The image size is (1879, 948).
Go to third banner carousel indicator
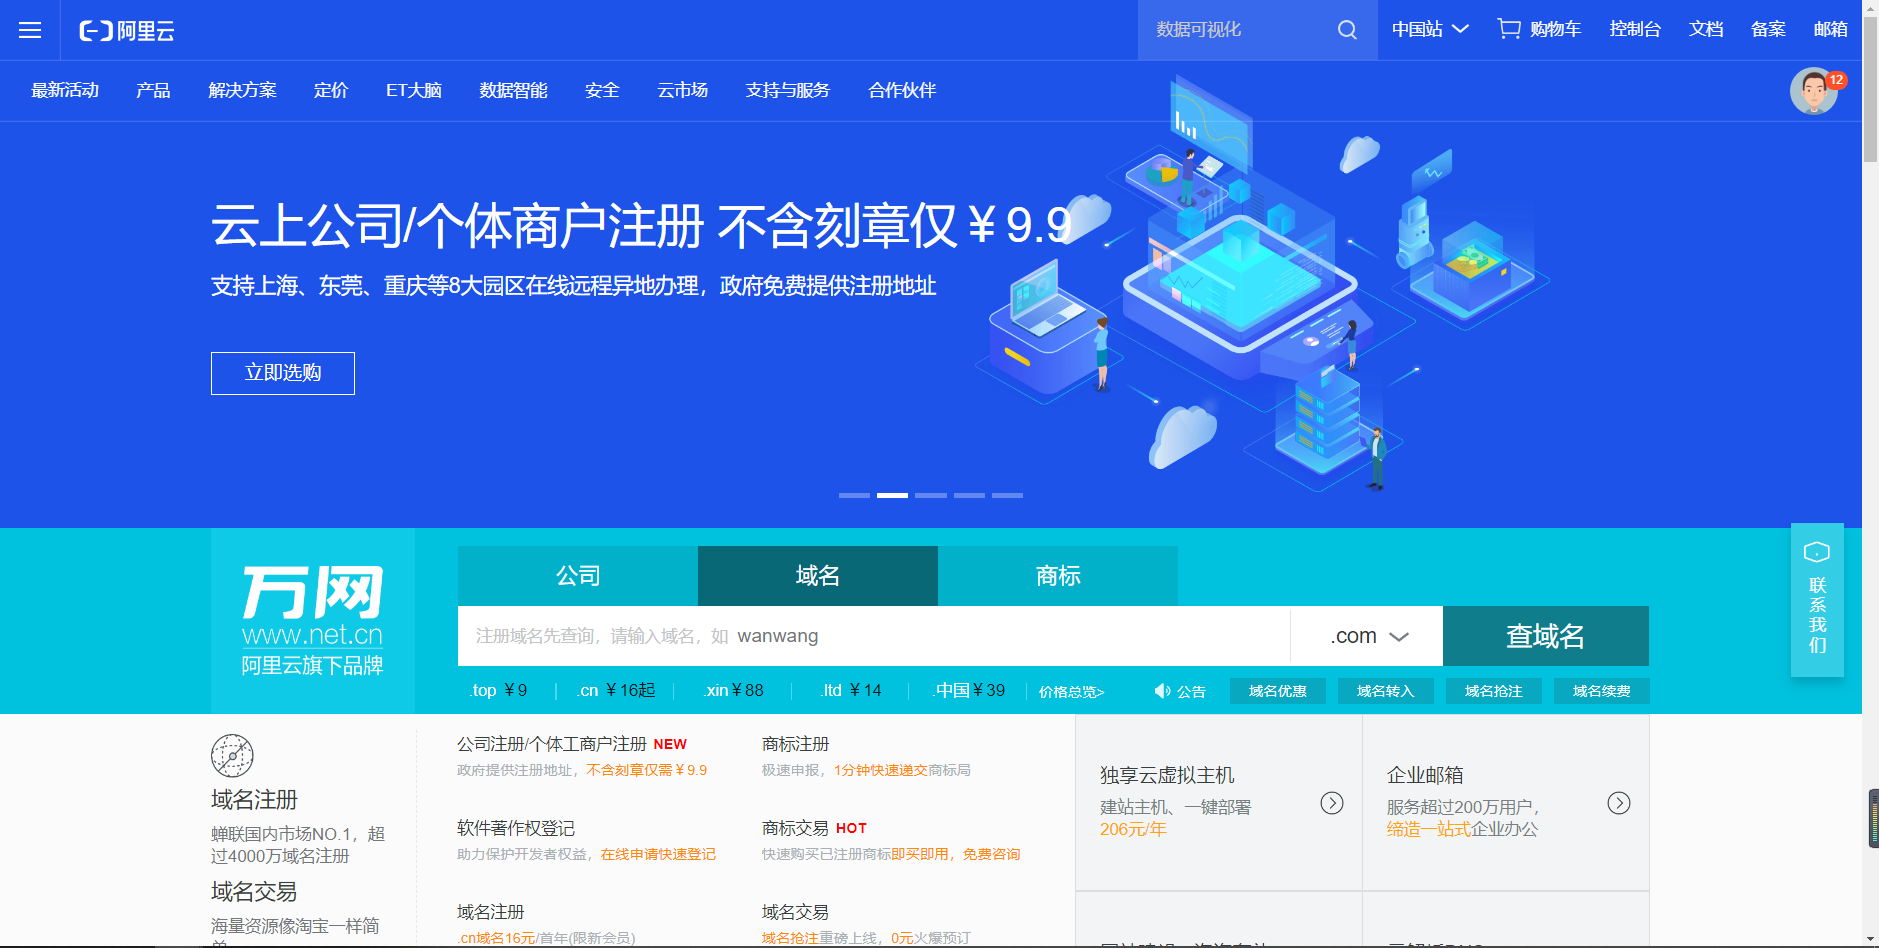point(931,495)
